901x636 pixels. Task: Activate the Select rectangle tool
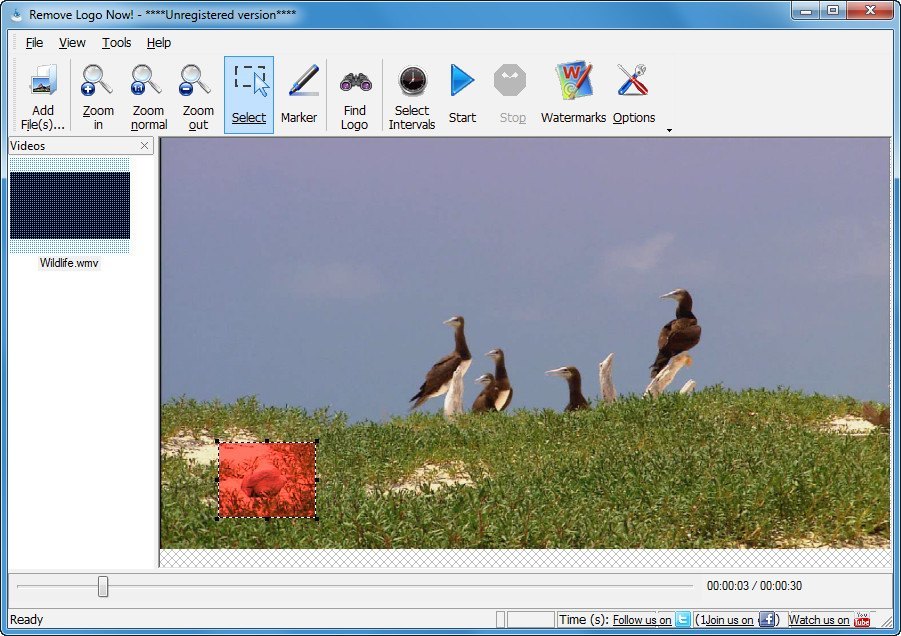(x=249, y=95)
